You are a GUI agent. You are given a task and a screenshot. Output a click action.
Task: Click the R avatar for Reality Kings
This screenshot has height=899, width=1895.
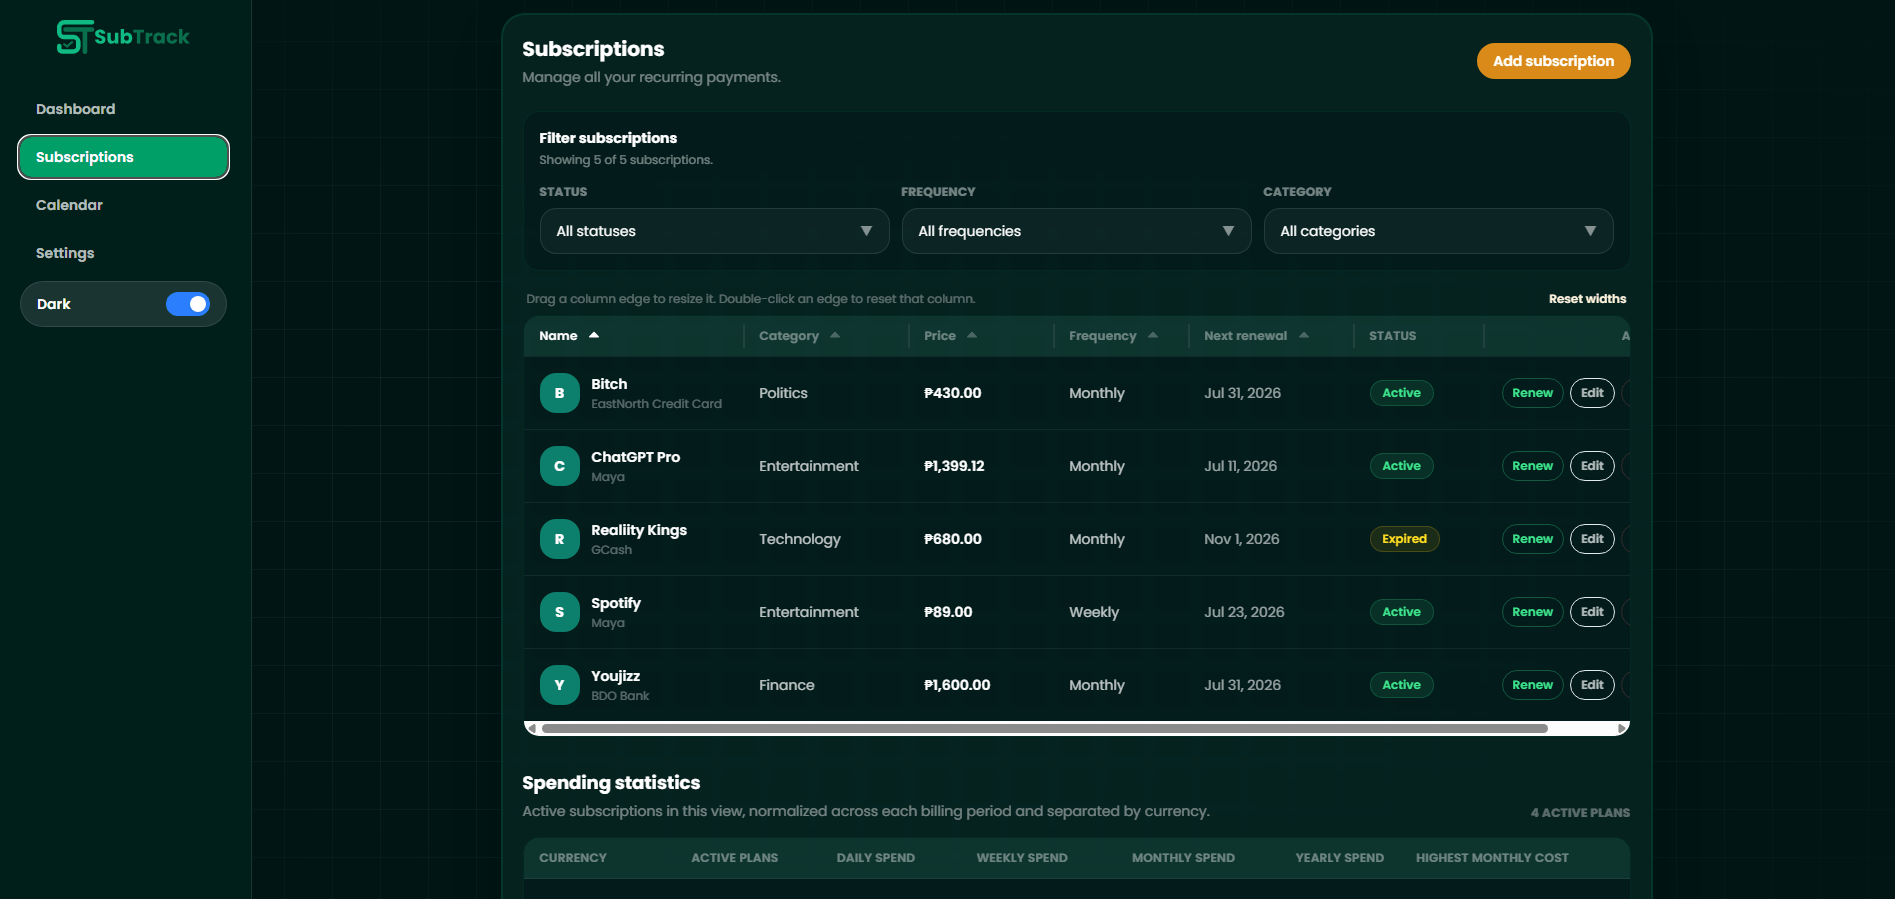click(560, 539)
